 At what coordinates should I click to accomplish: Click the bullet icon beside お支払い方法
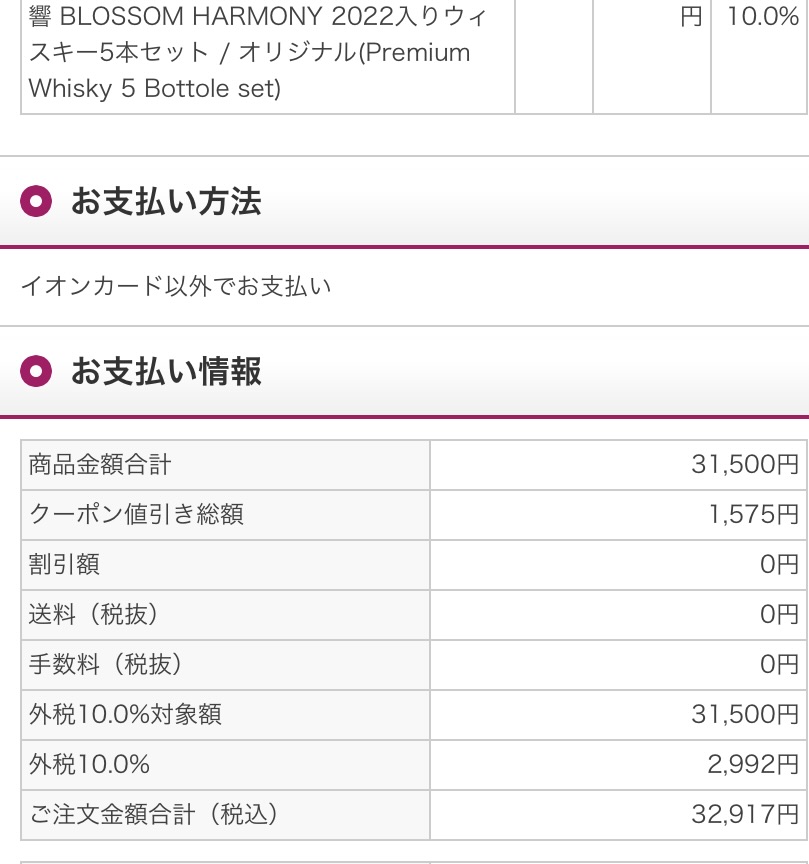point(36,202)
